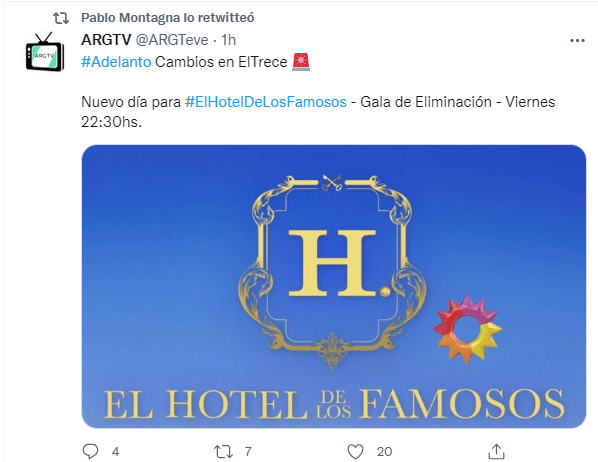Viewport: 598px width, 462px height.
Task: Click the like count 20
Action: (384, 452)
